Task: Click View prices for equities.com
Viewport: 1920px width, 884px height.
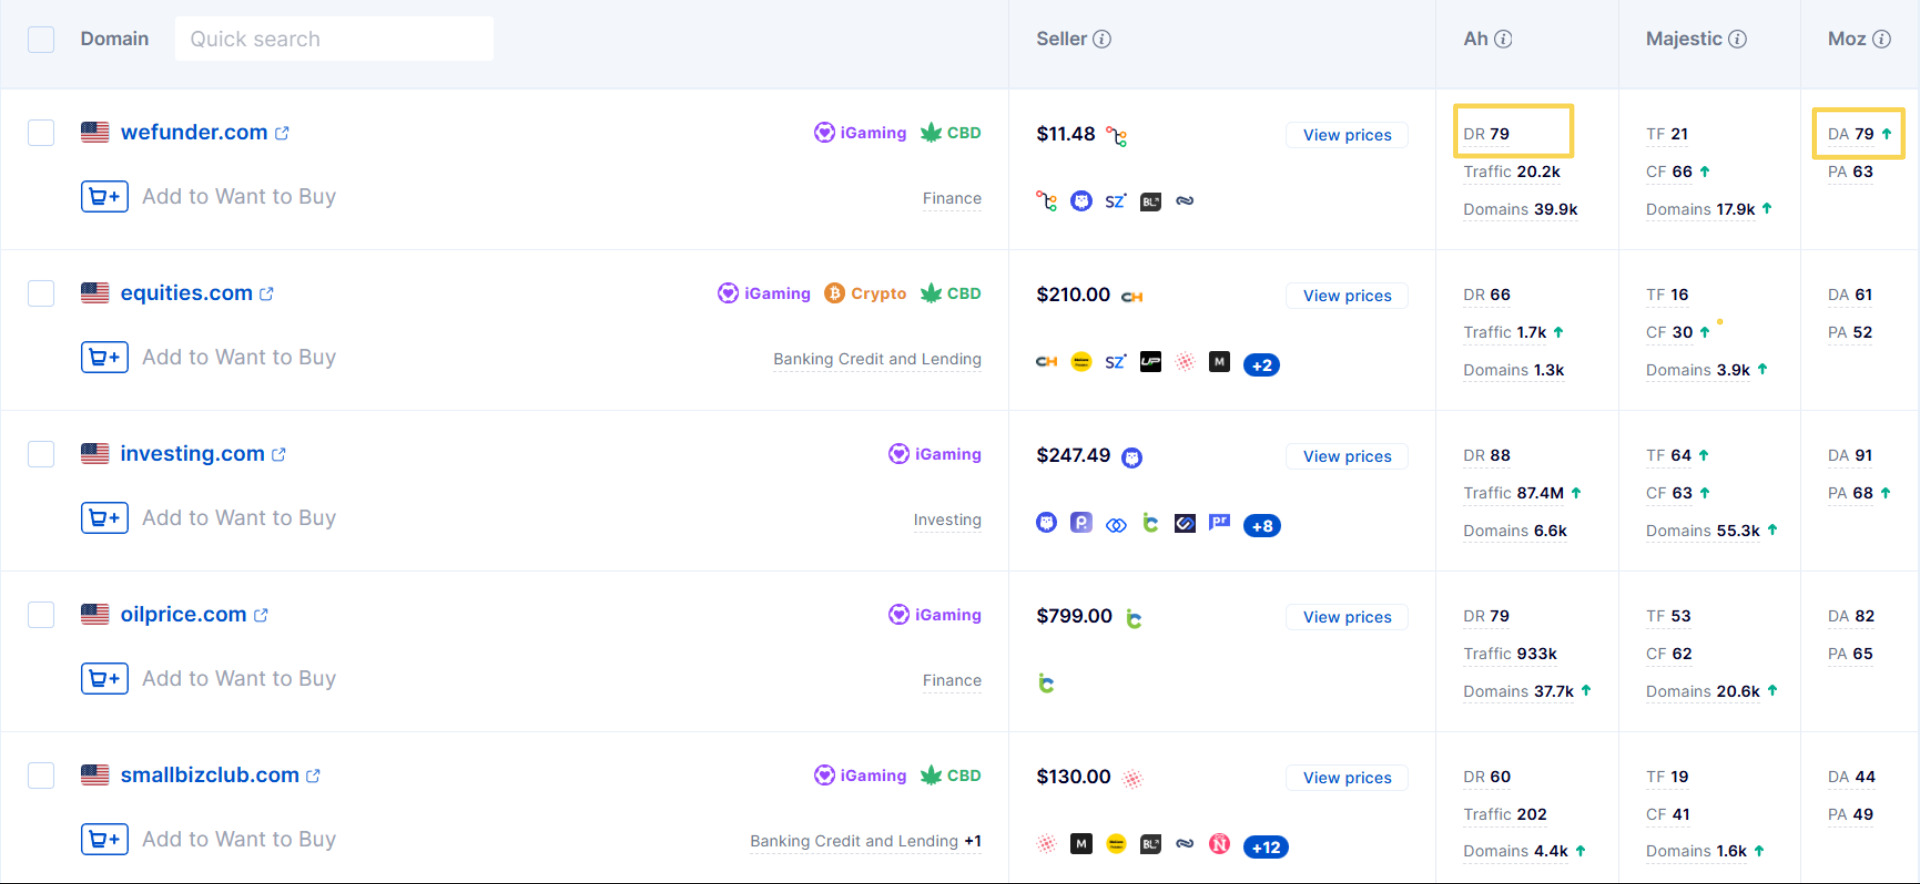Action: (x=1347, y=296)
